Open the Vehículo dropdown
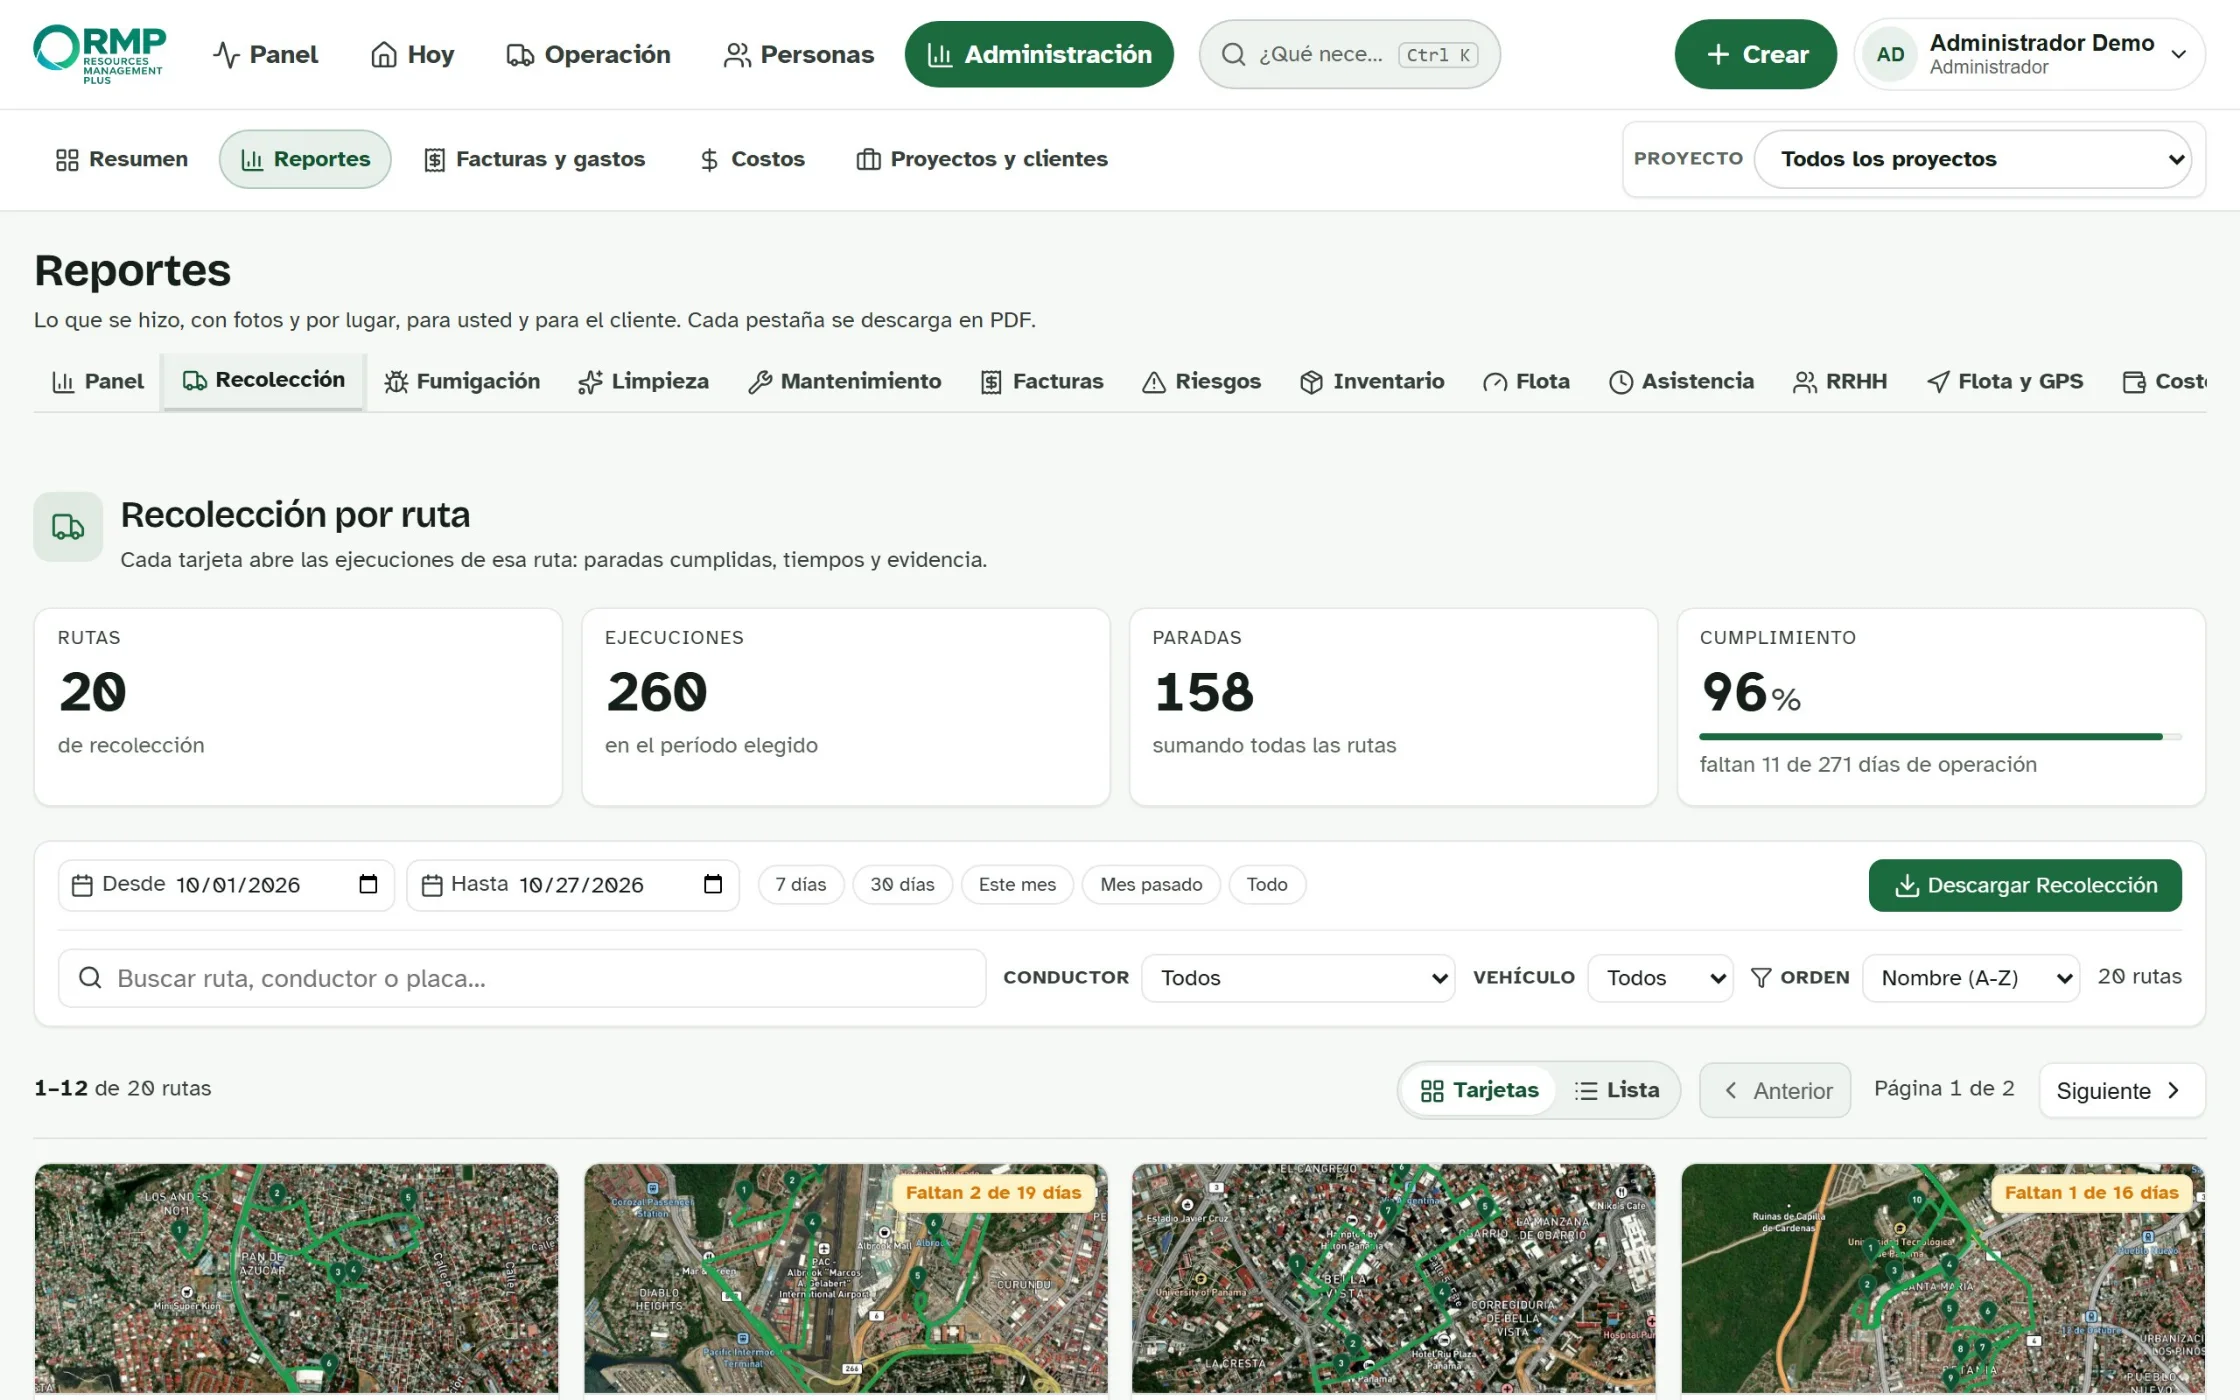2240x1400 pixels. pyautogui.click(x=1660, y=978)
